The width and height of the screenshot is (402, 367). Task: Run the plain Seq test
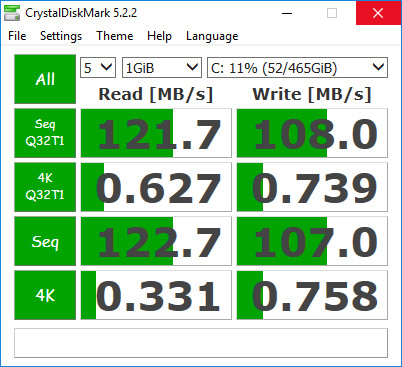pyautogui.click(x=45, y=241)
